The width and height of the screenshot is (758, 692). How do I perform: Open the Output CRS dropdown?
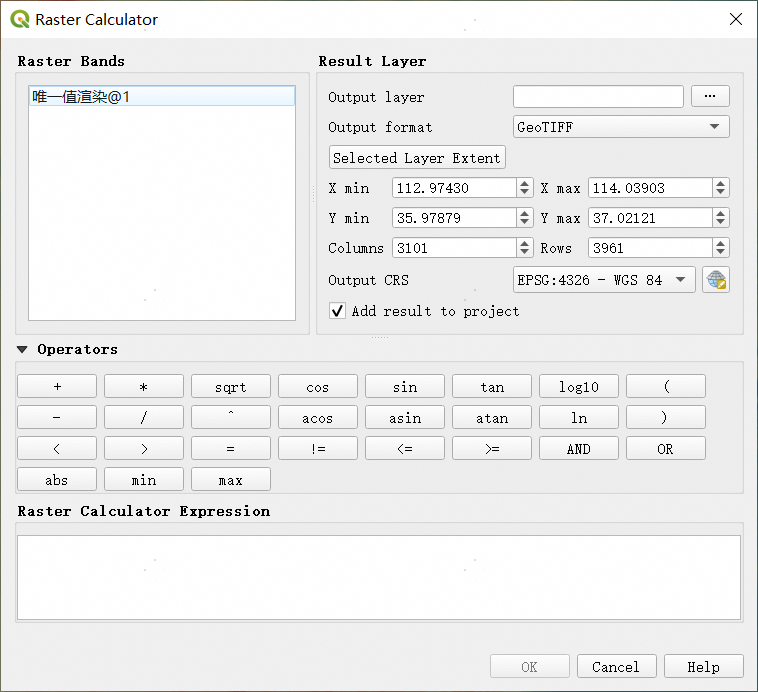(604, 280)
